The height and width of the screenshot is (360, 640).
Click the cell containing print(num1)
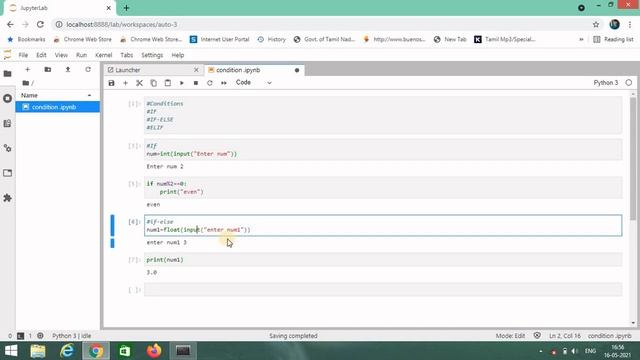click(383, 260)
